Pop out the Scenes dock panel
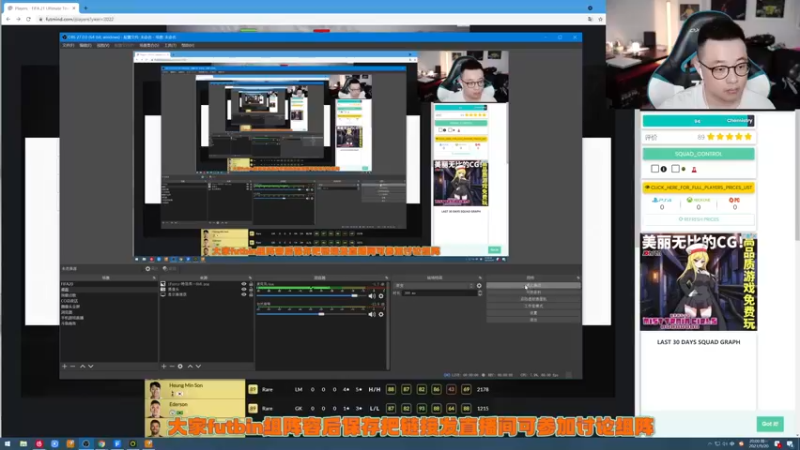Screen dimensions: 800x450 (x=154, y=278)
